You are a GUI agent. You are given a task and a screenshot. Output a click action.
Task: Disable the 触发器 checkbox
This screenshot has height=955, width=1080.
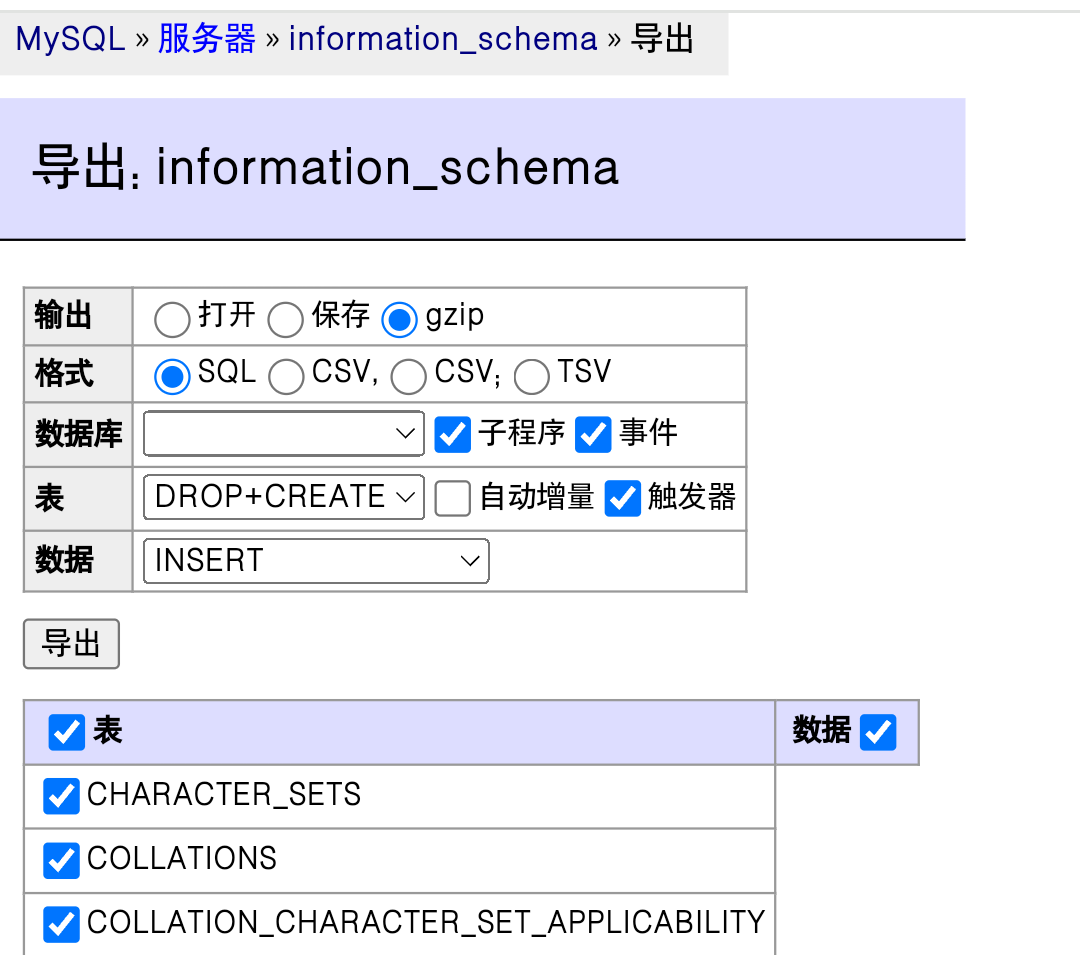tap(622, 498)
